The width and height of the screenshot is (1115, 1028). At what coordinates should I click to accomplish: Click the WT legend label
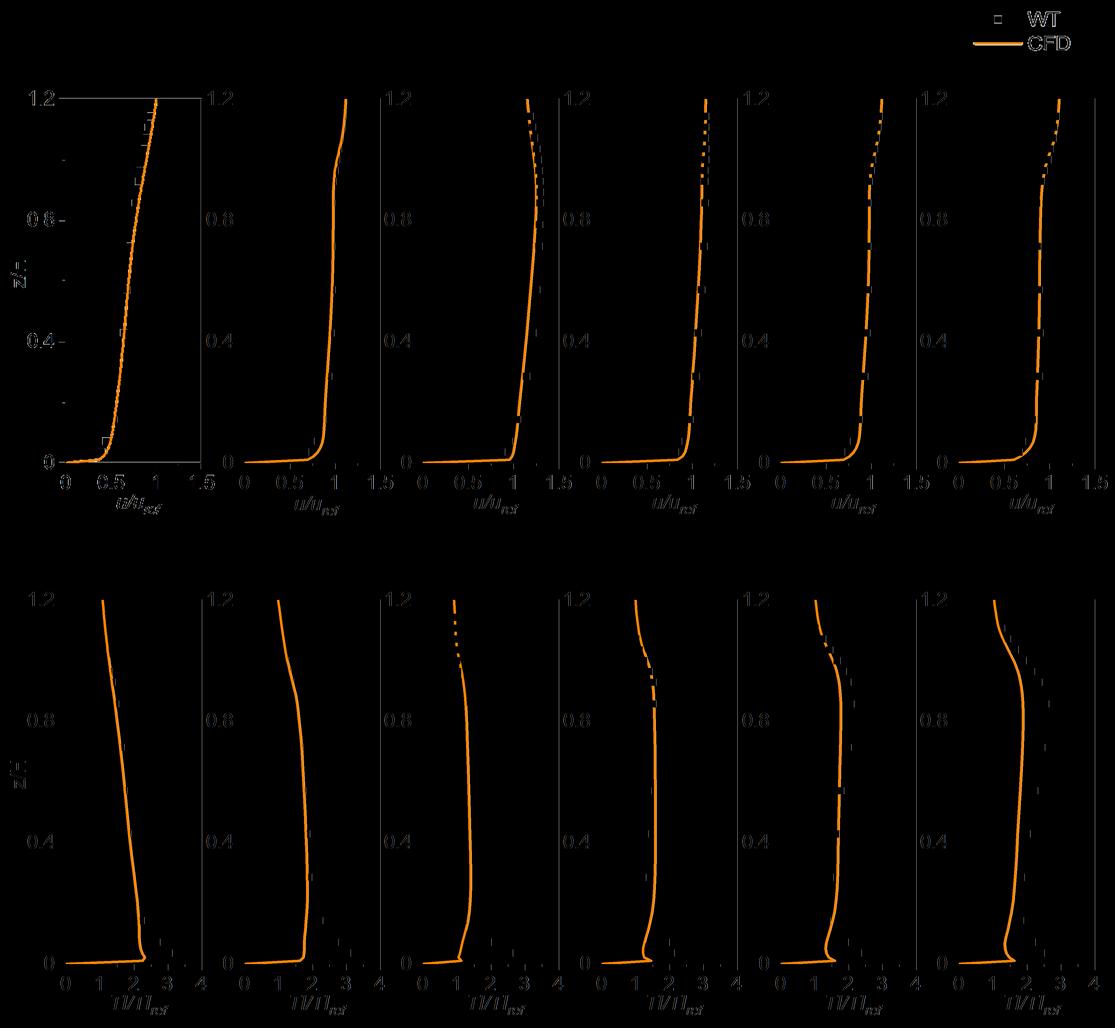[x=1042, y=19]
